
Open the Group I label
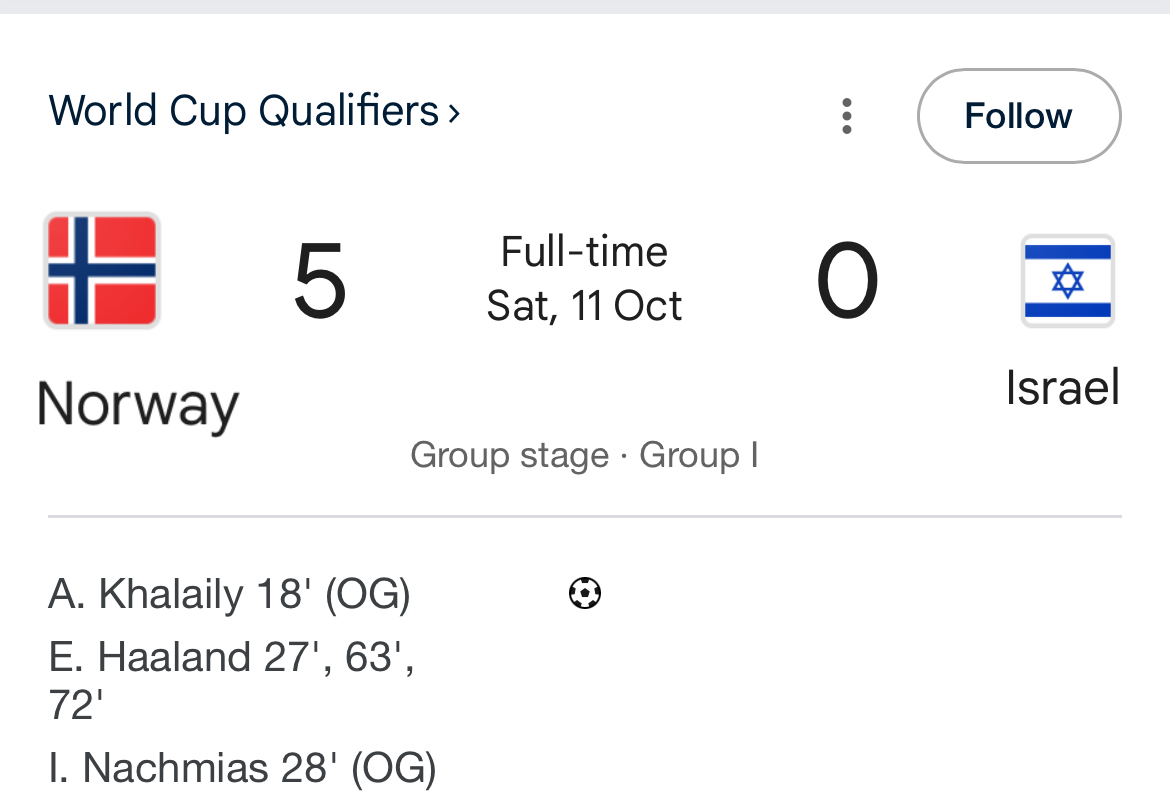pos(698,455)
